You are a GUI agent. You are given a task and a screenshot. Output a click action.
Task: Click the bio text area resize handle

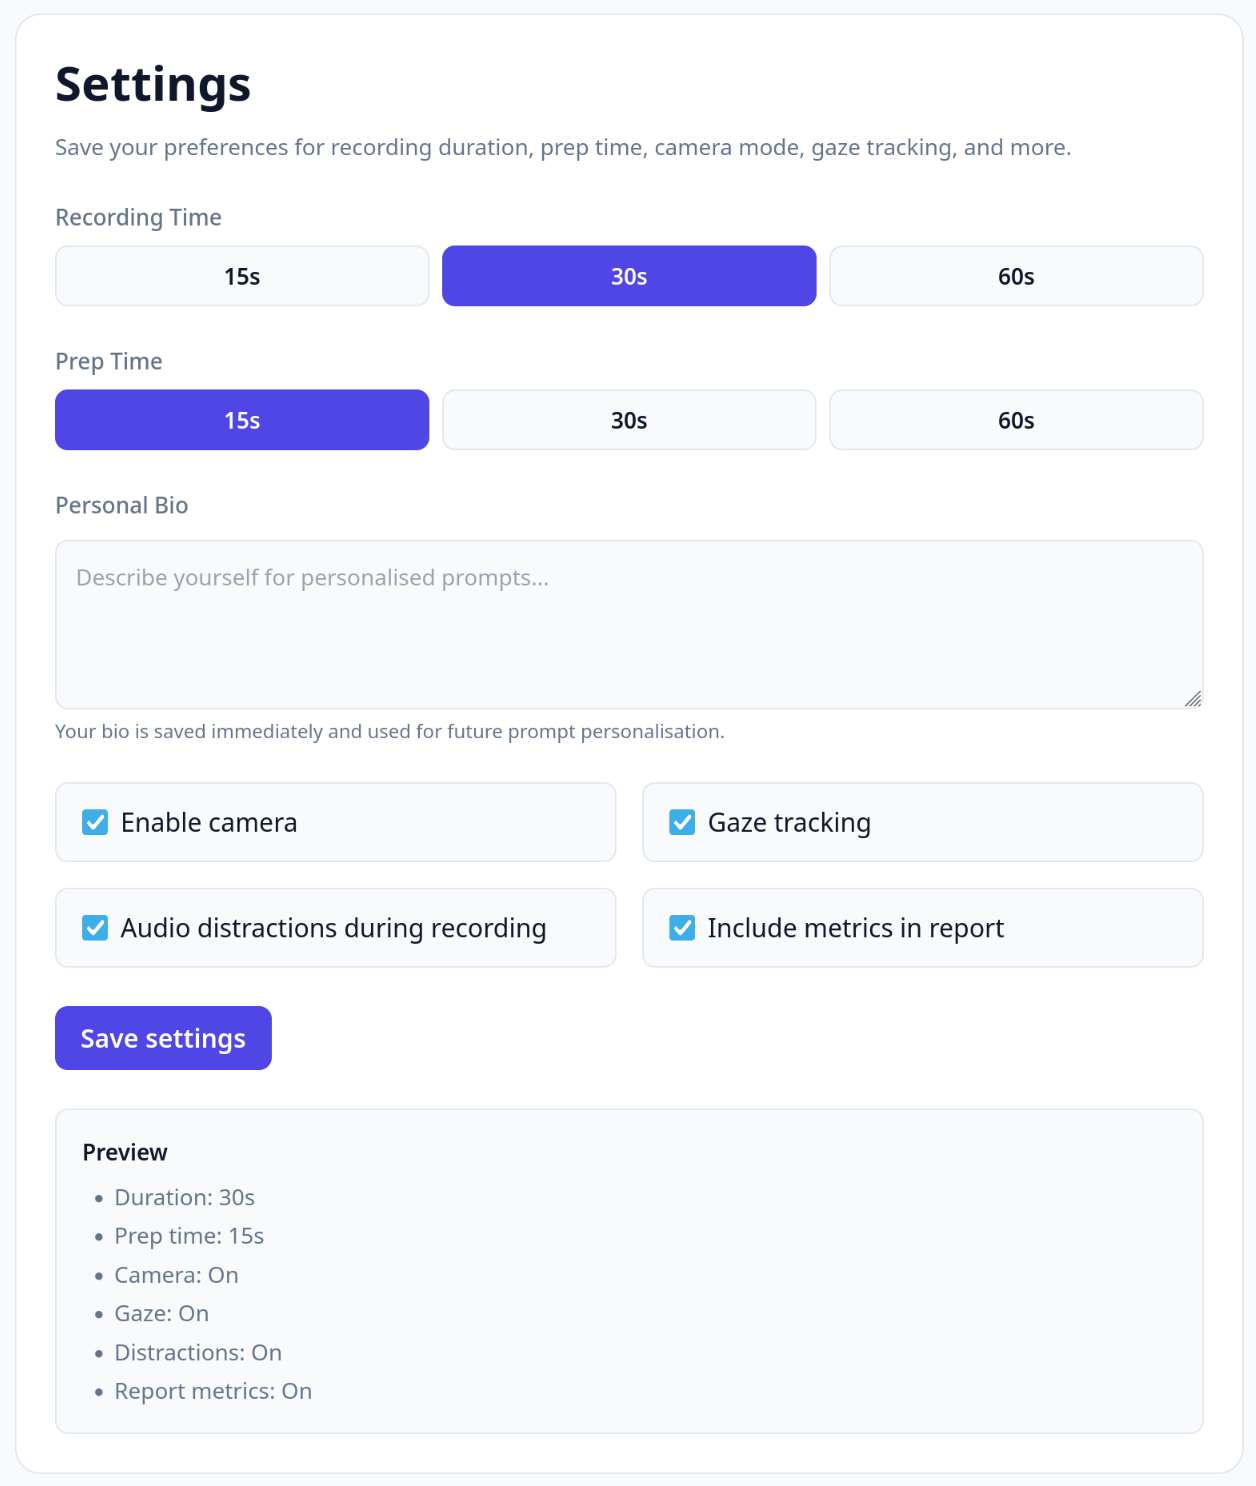(1193, 699)
